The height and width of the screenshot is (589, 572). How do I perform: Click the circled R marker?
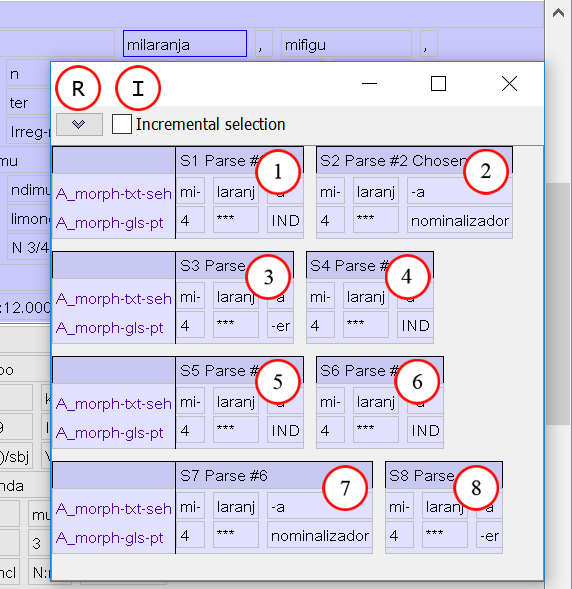click(78, 88)
